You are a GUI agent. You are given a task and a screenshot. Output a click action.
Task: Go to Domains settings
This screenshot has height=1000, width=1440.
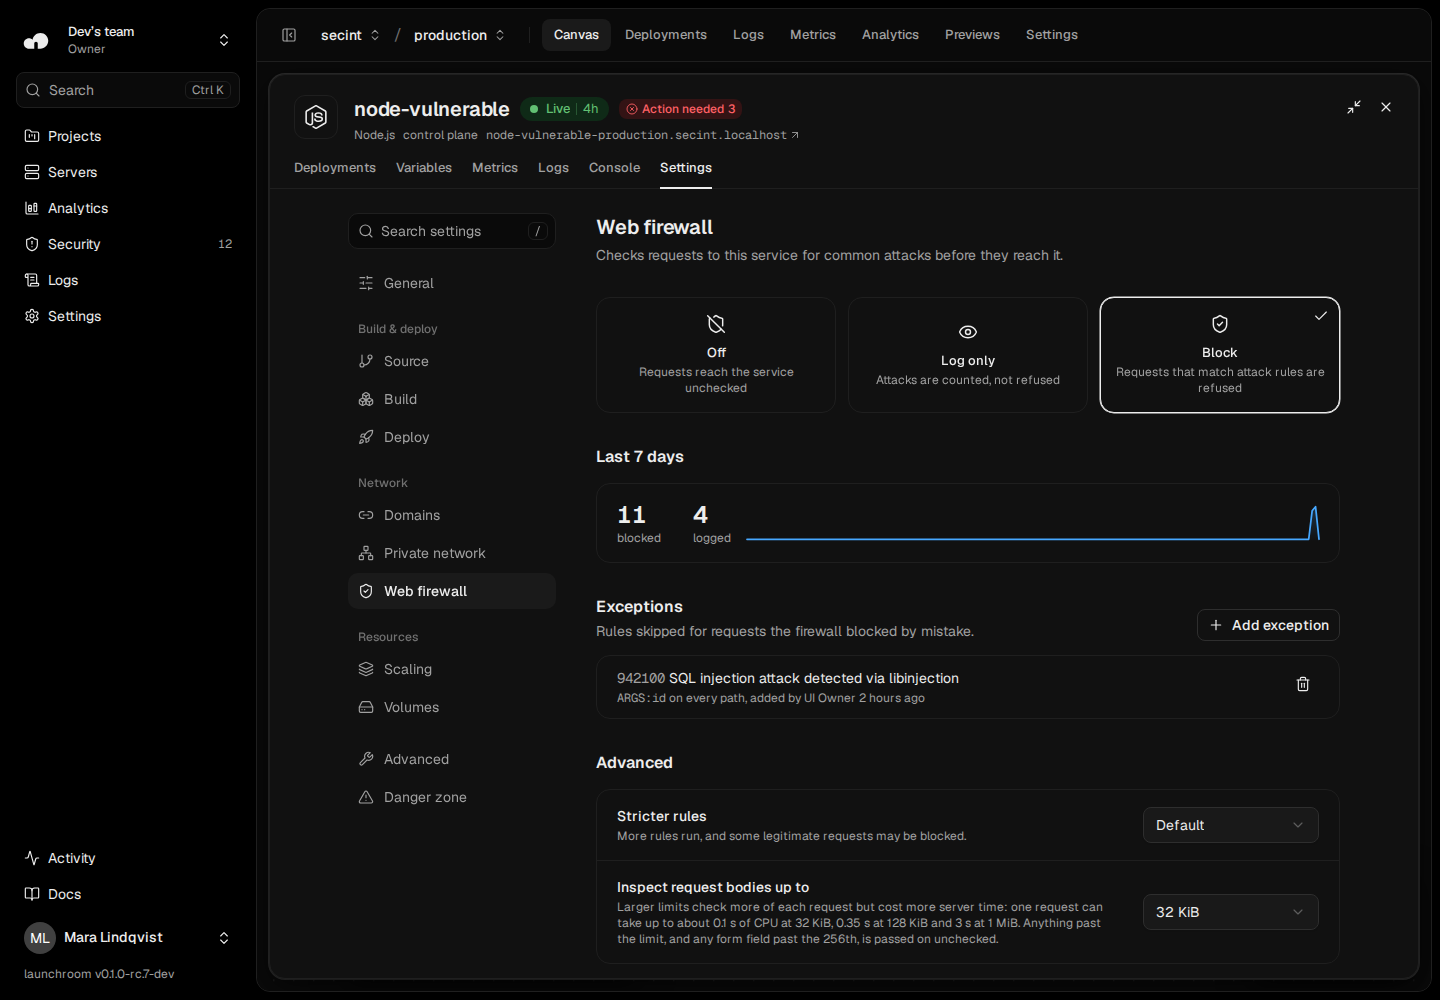point(452,515)
